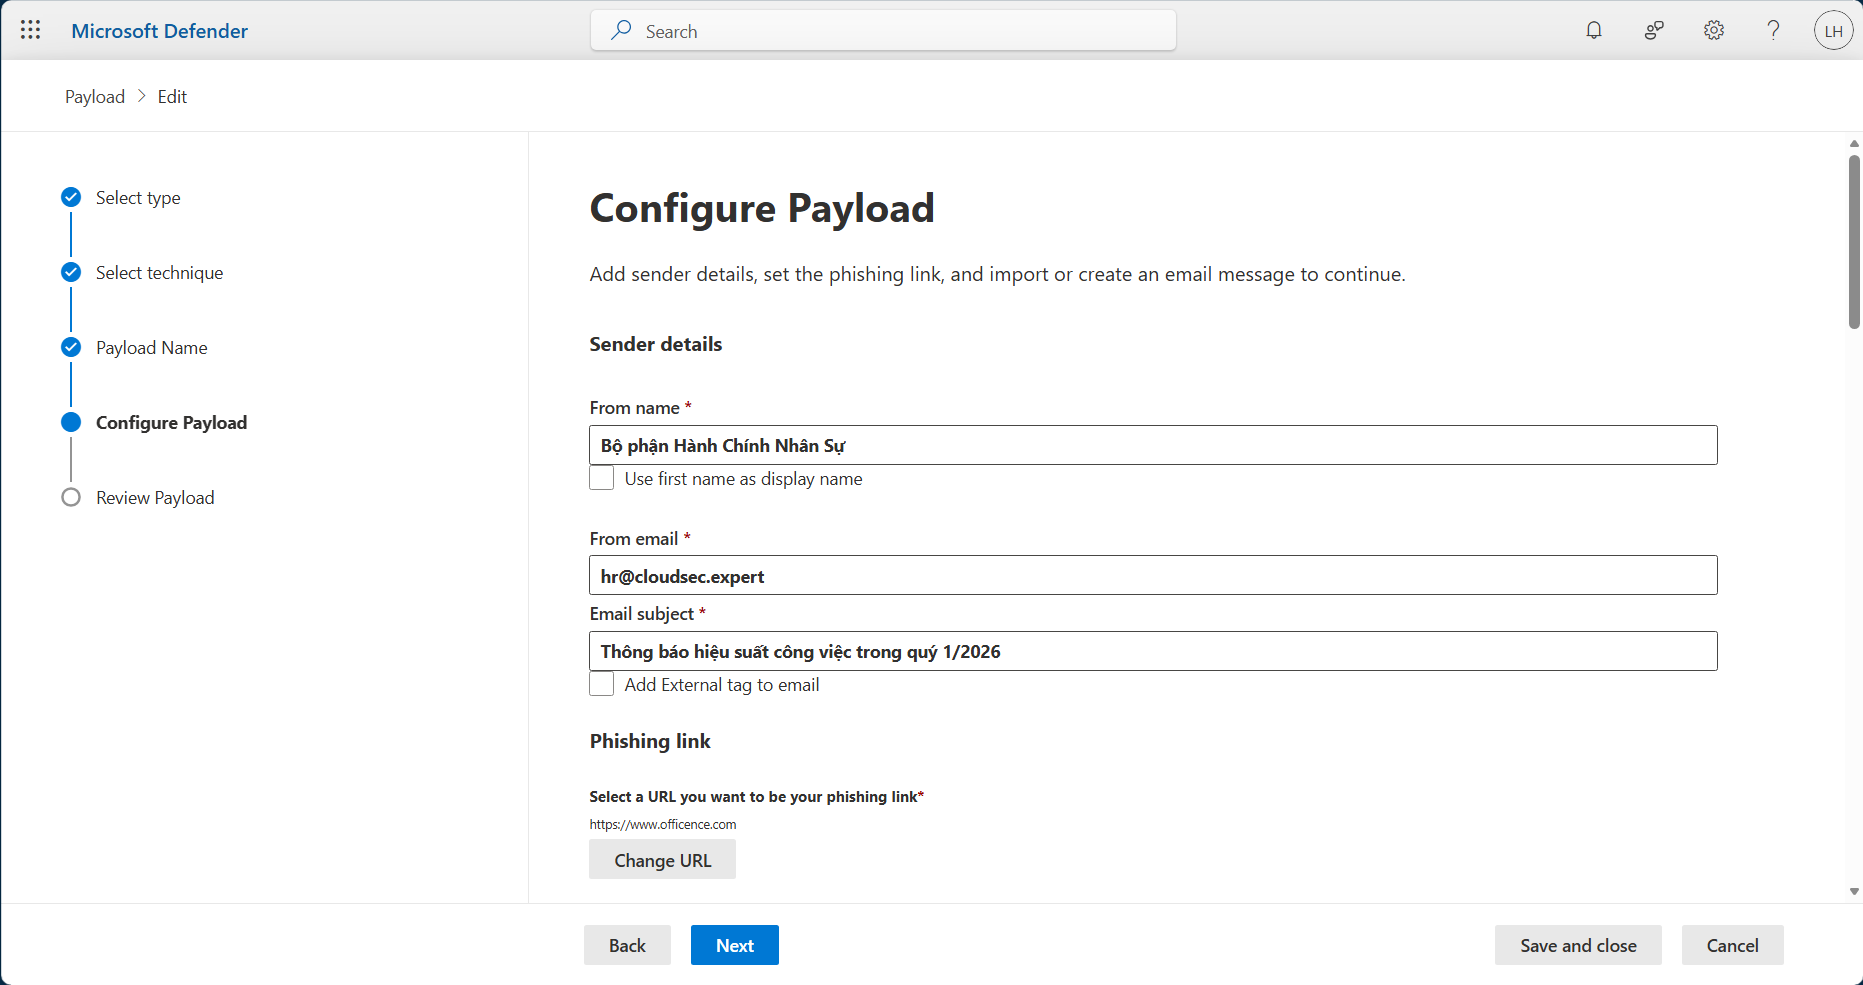Open the community people icon
Image resolution: width=1863 pixels, height=985 pixels.
coord(1654,30)
